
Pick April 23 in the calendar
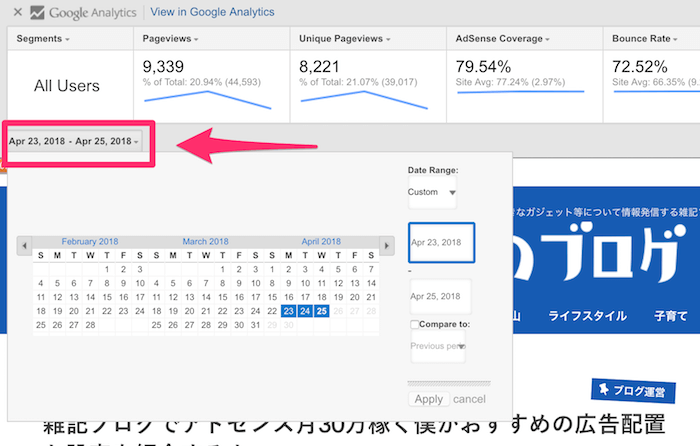[x=288, y=311]
